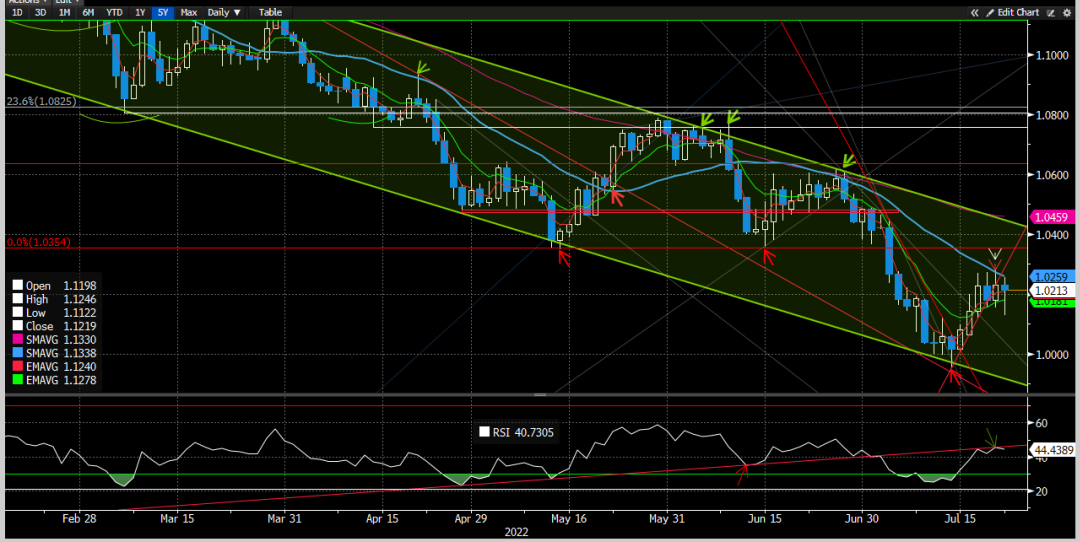Select the highlighted 5Y range
Image resolution: width=1080 pixels, height=542 pixels.
pos(163,12)
